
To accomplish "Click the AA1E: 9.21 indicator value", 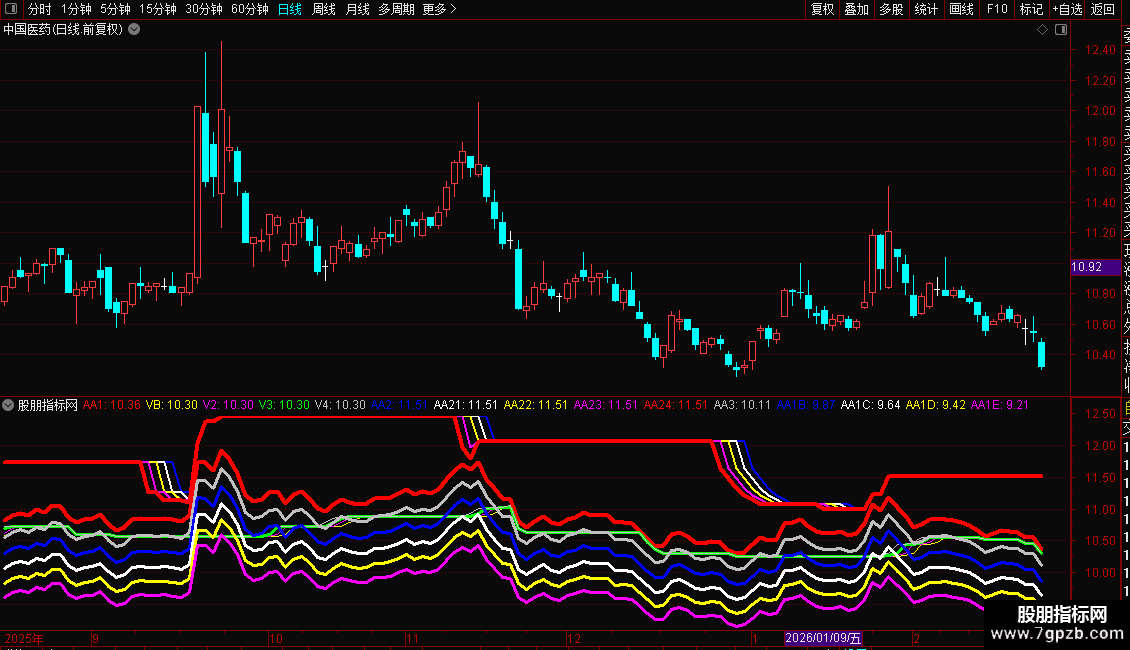I will tap(1000, 405).
